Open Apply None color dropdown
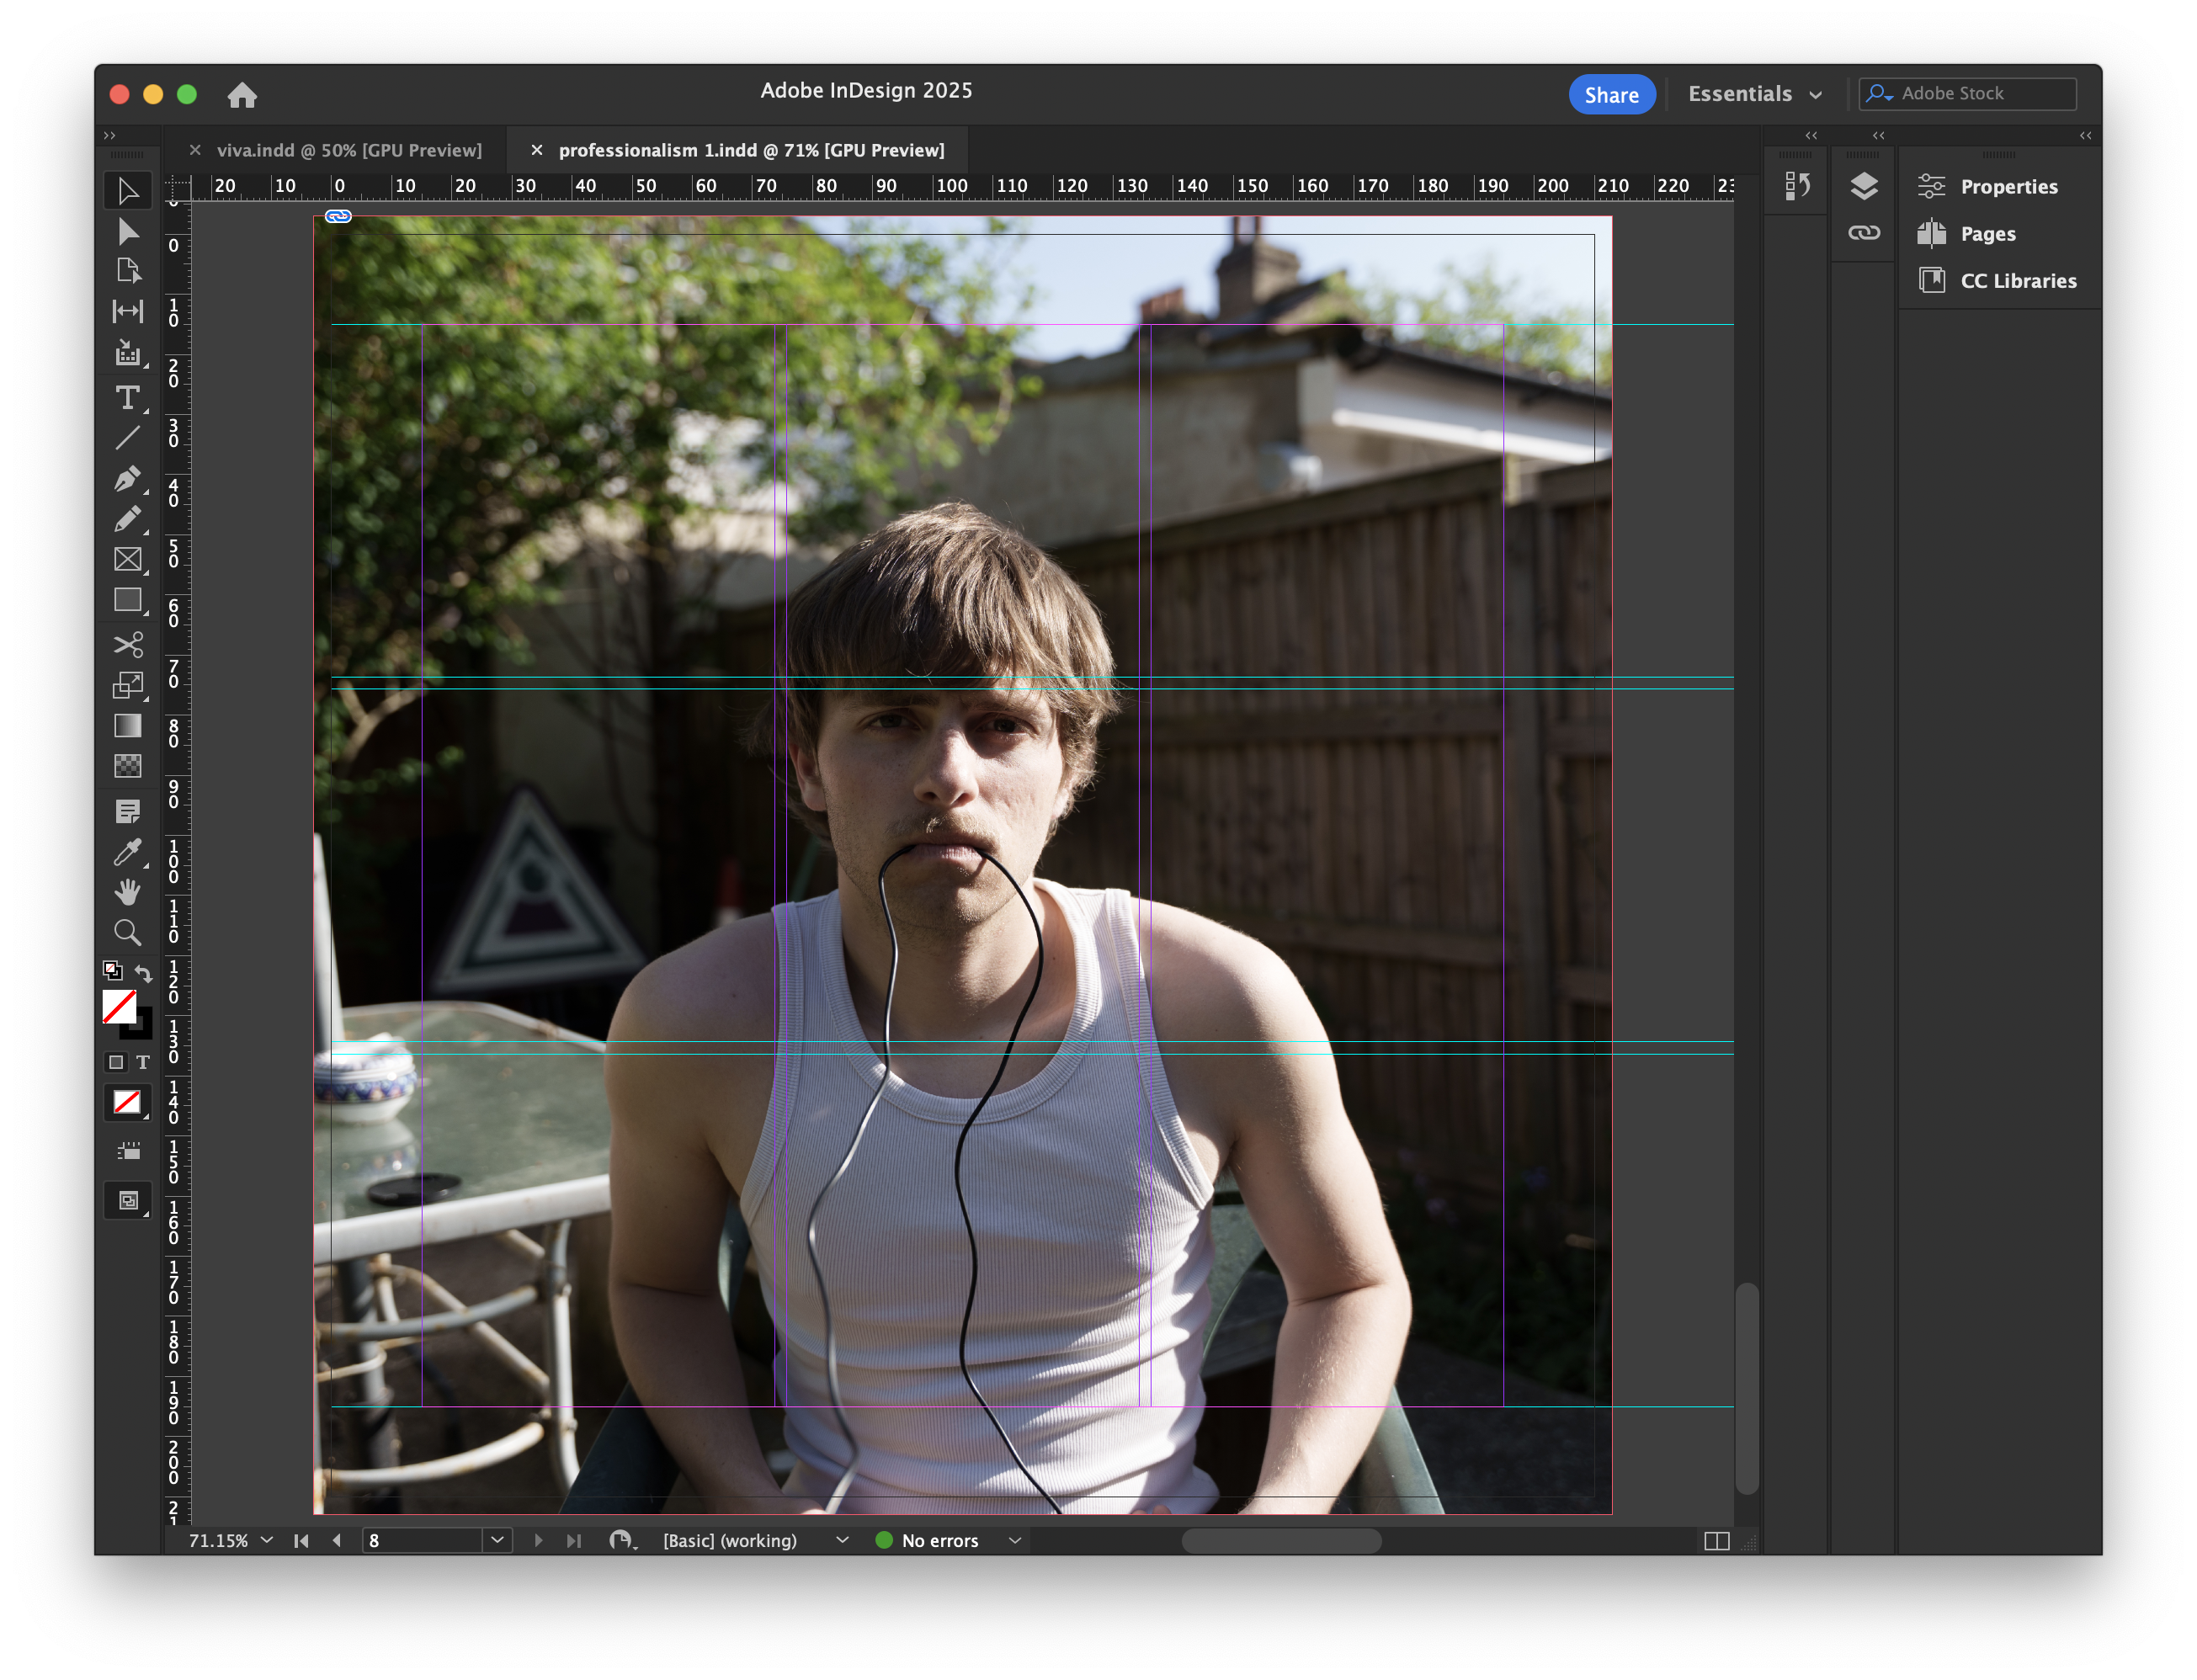 pyautogui.click(x=128, y=1103)
